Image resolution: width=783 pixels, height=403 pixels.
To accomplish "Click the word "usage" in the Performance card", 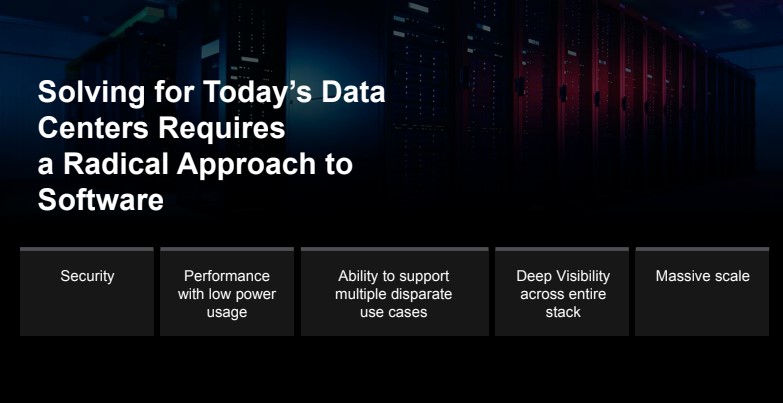I will pos(227,313).
